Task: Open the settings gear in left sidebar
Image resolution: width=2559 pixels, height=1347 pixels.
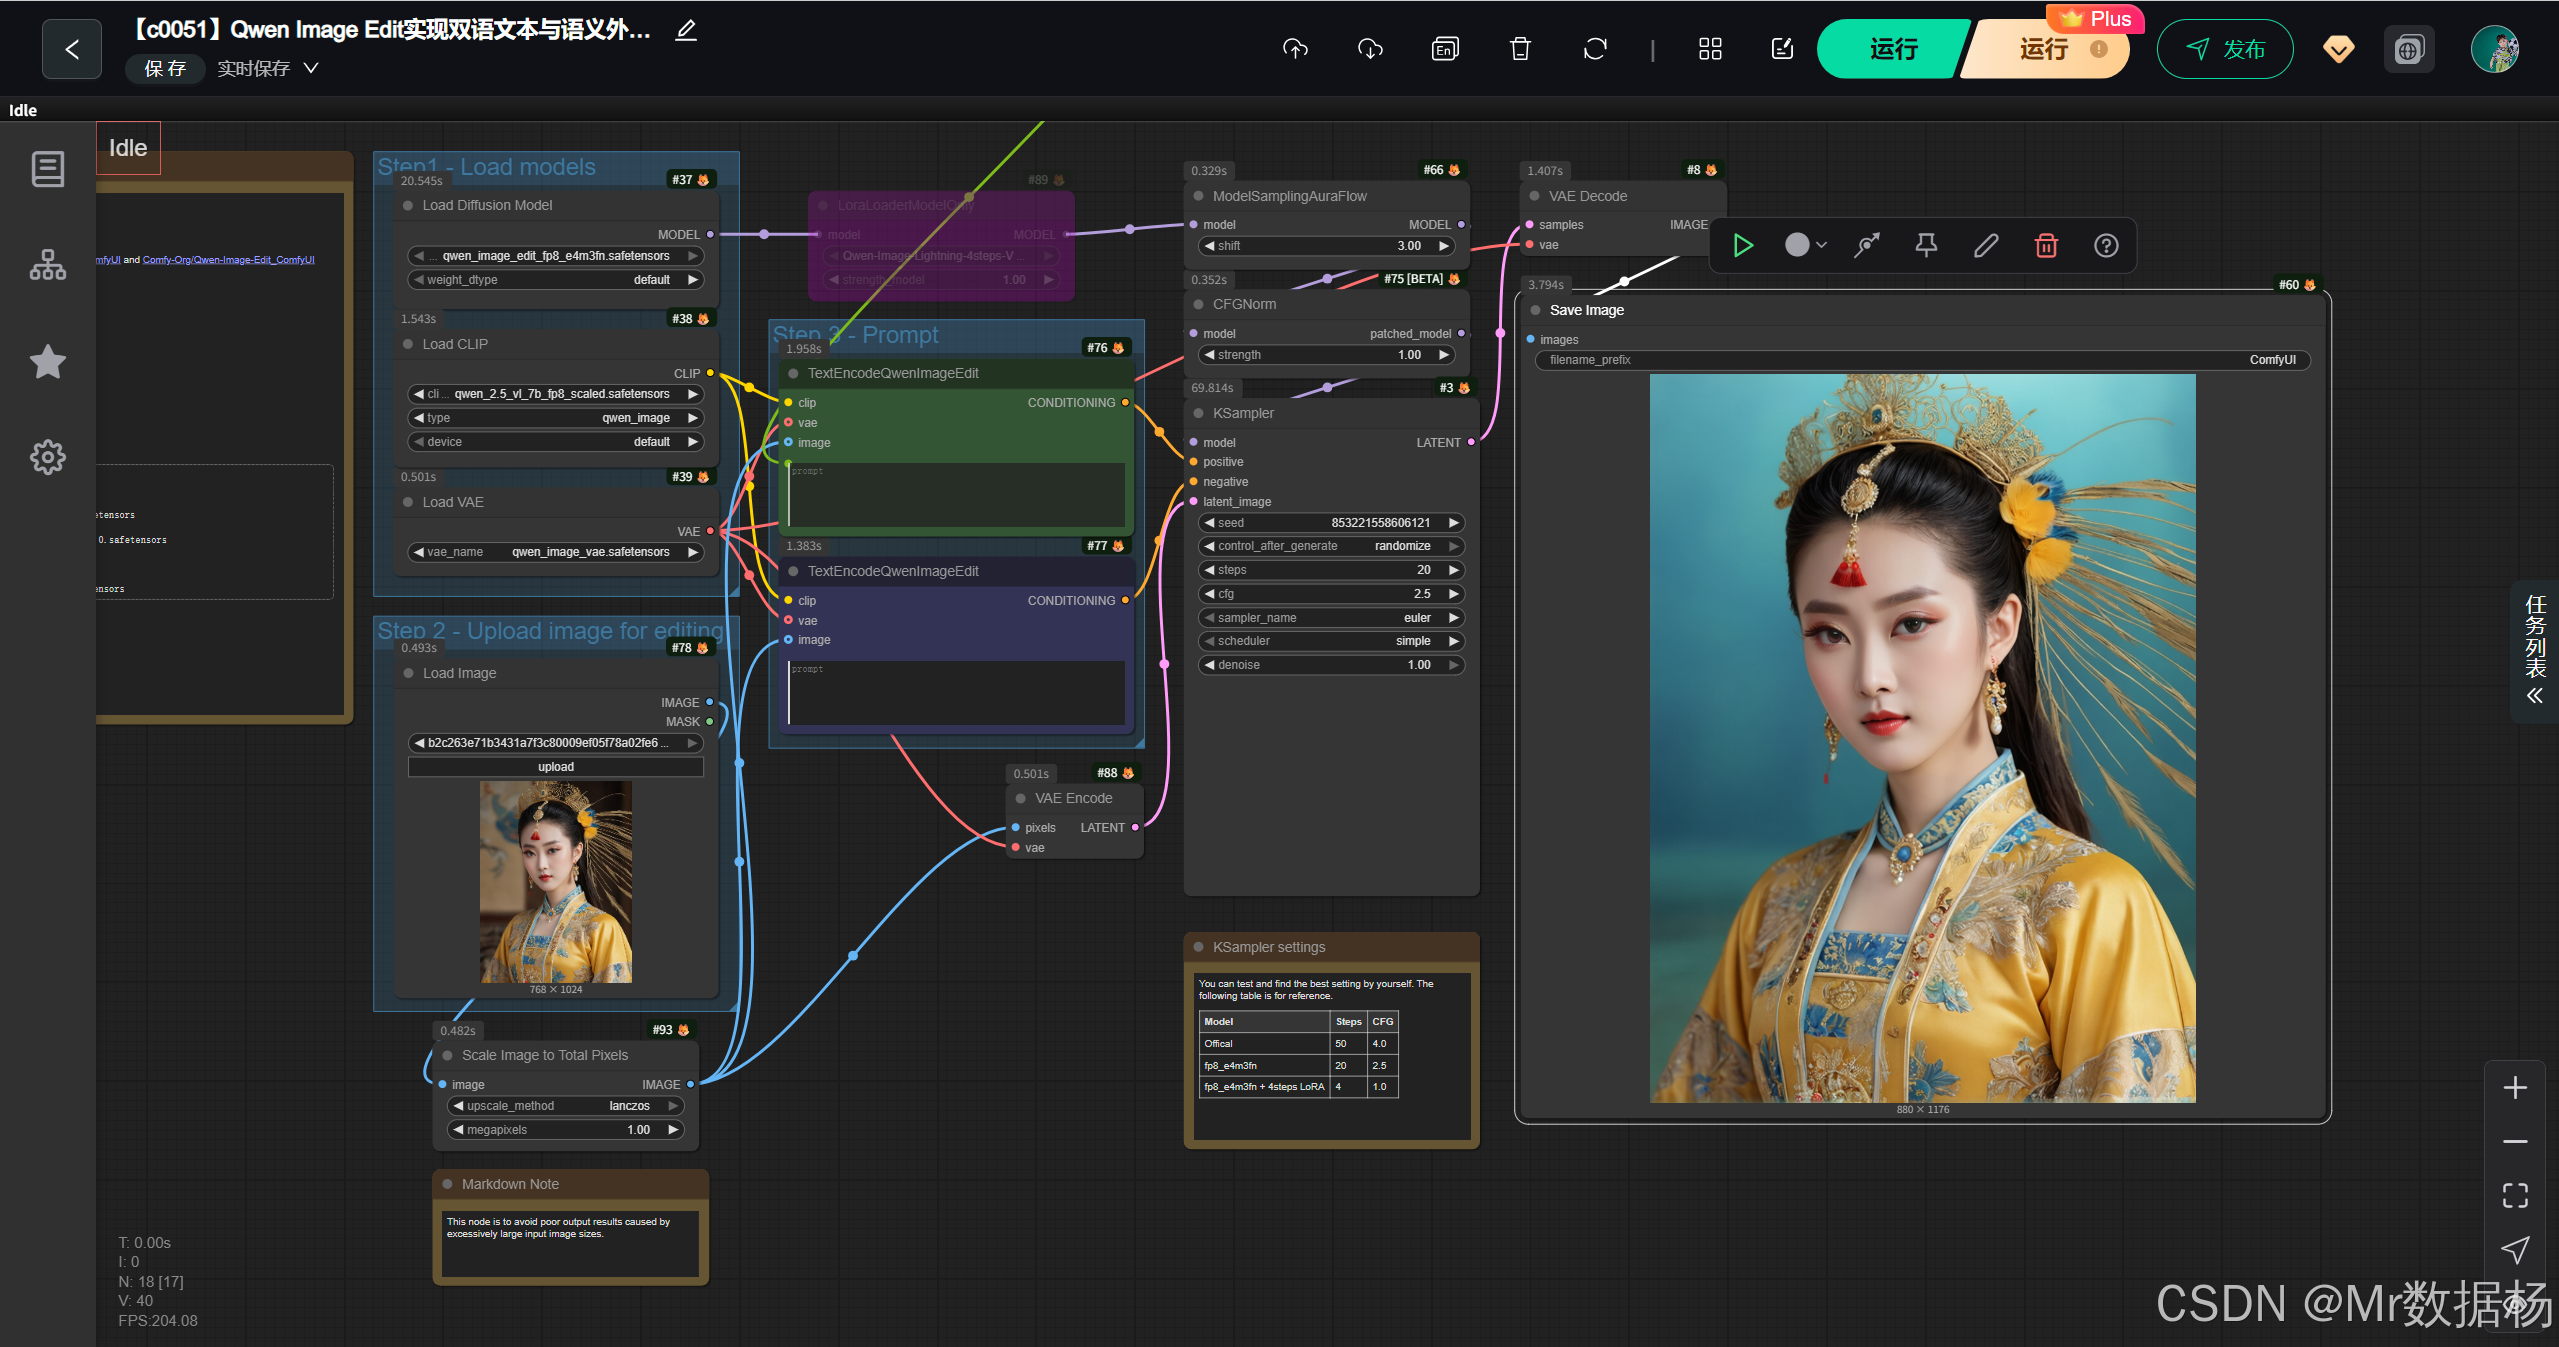Action: [48, 457]
